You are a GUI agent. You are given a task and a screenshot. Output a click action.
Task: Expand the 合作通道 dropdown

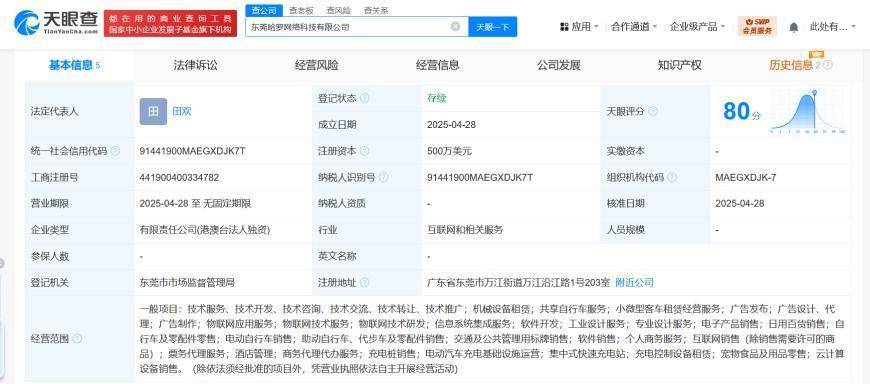(x=634, y=26)
